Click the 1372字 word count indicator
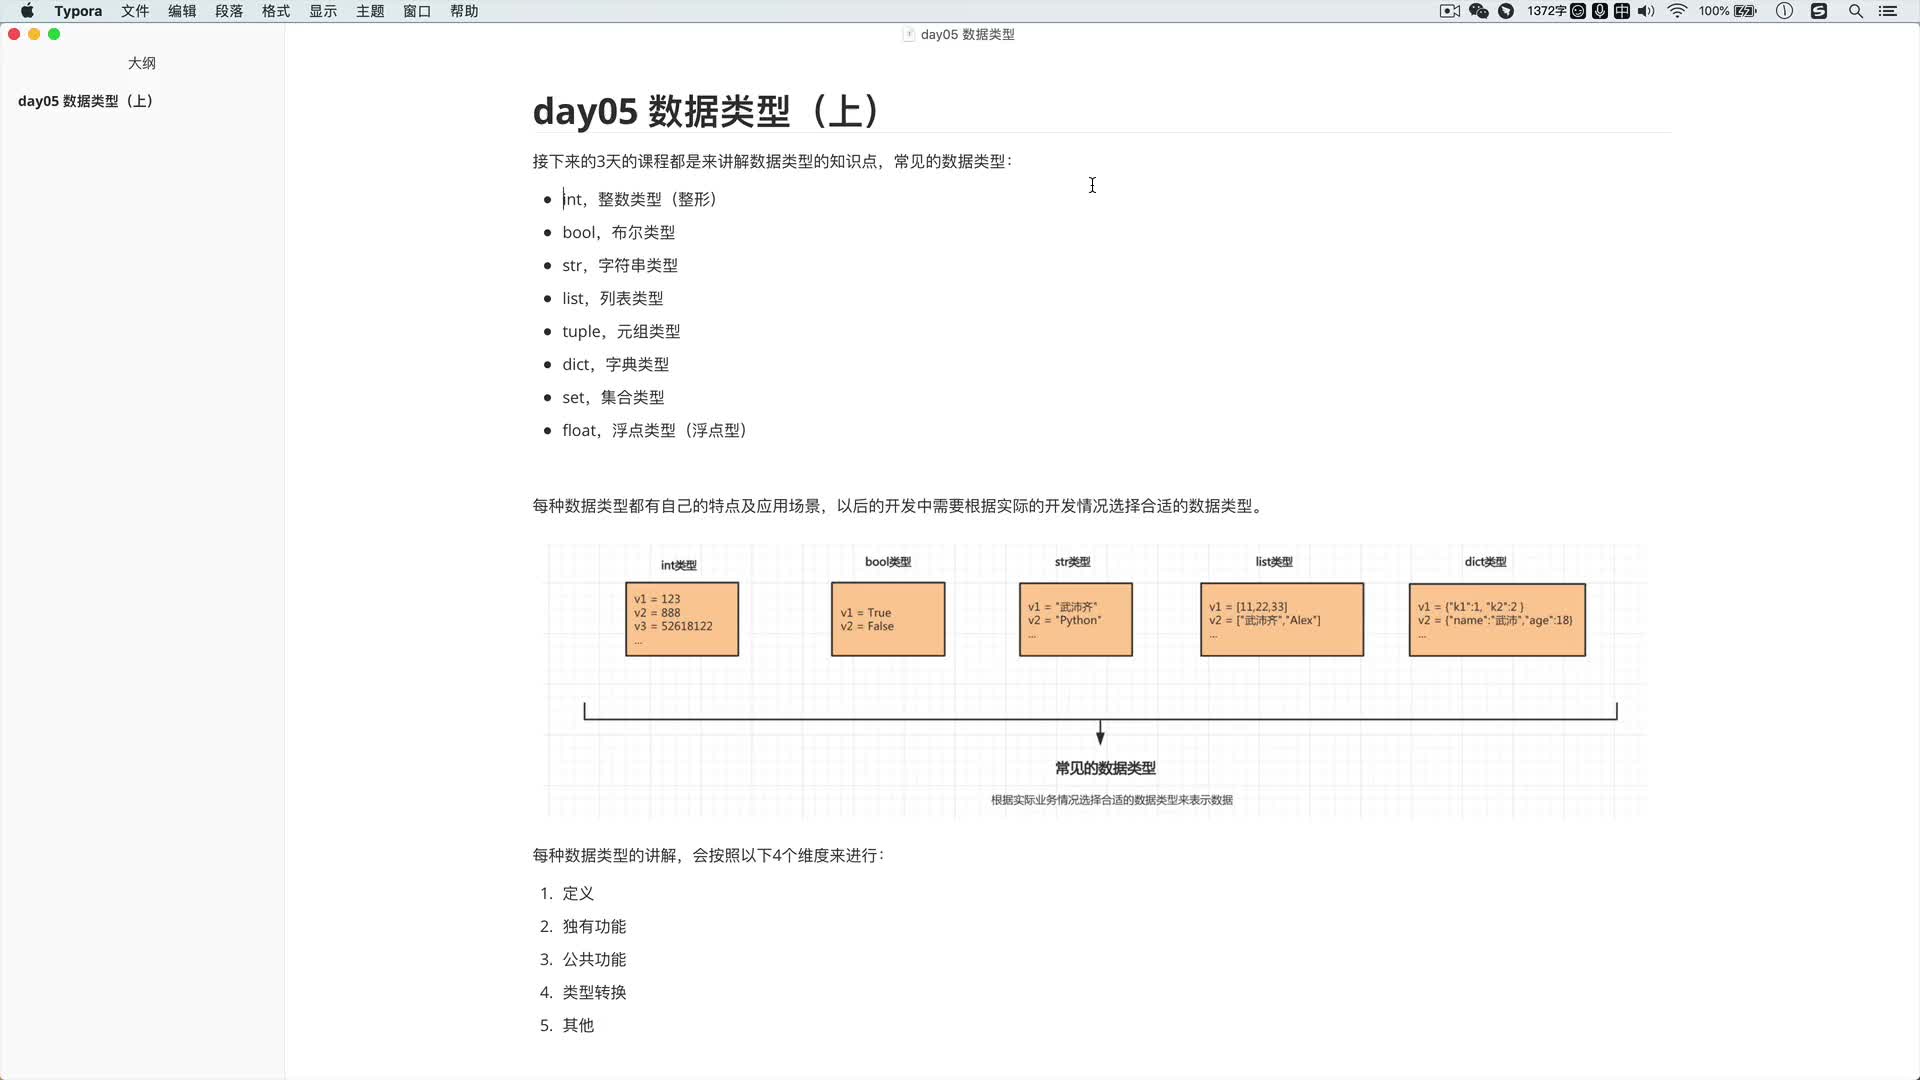 point(1546,11)
